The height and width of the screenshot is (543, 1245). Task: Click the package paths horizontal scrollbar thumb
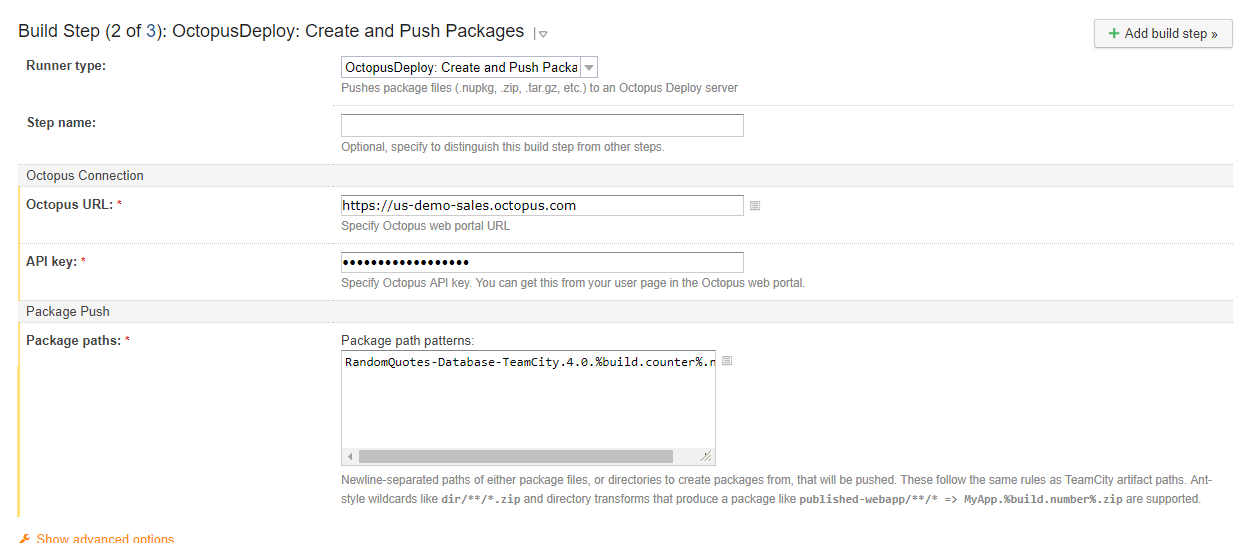(x=515, y=456)
